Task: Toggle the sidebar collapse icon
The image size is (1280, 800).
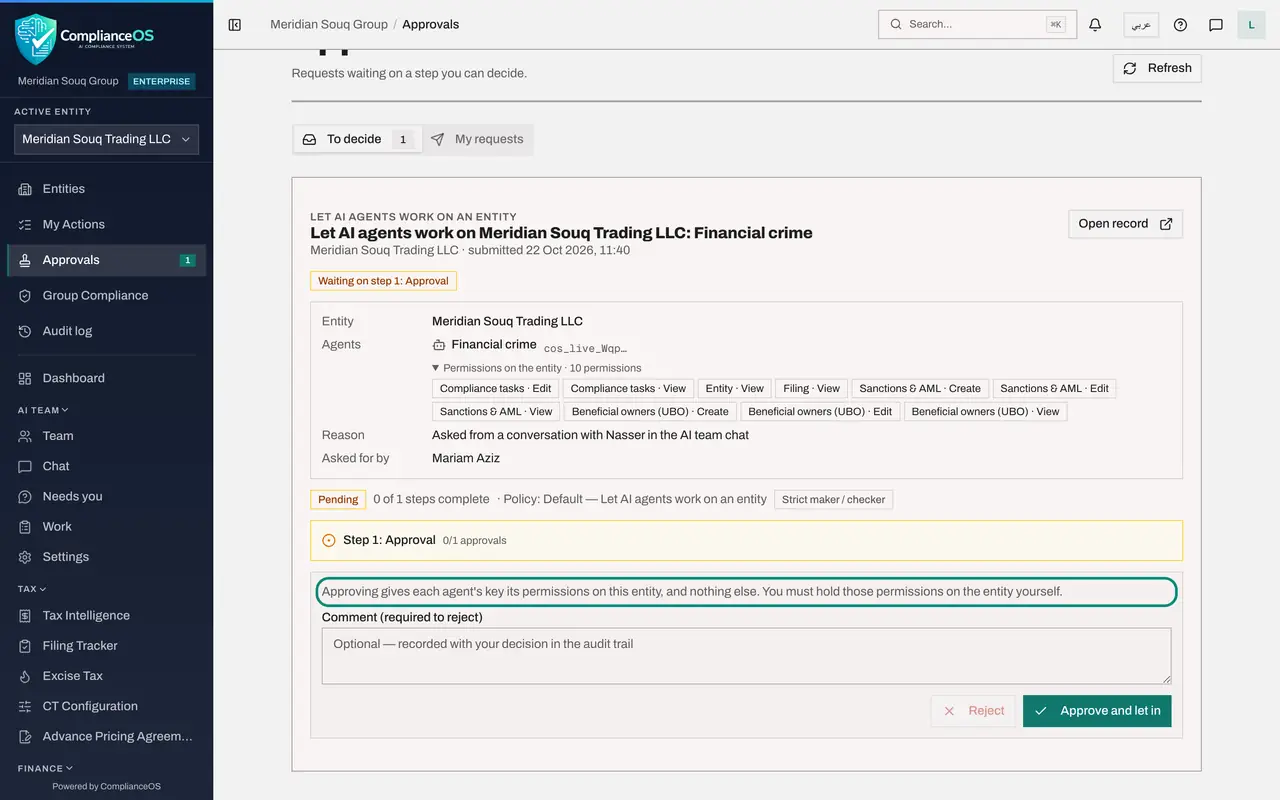Action: pos(235,24)
